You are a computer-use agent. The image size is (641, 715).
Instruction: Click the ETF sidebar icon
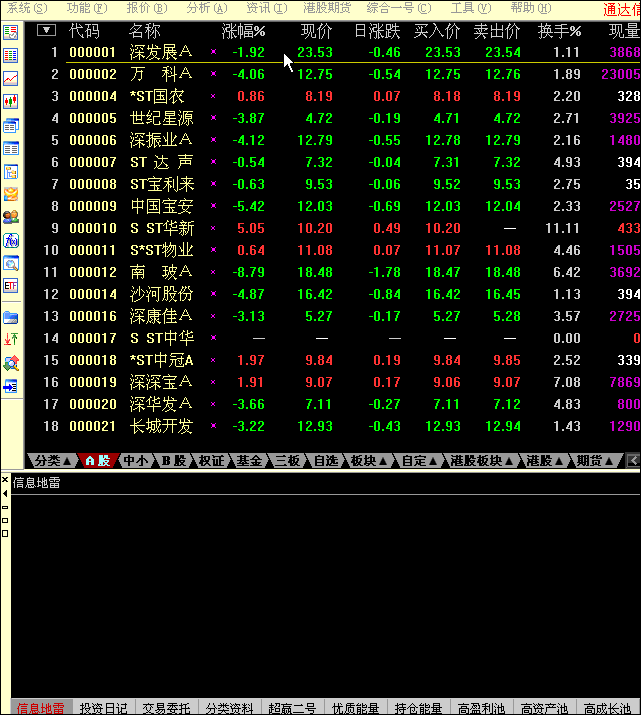pos(10,286)
